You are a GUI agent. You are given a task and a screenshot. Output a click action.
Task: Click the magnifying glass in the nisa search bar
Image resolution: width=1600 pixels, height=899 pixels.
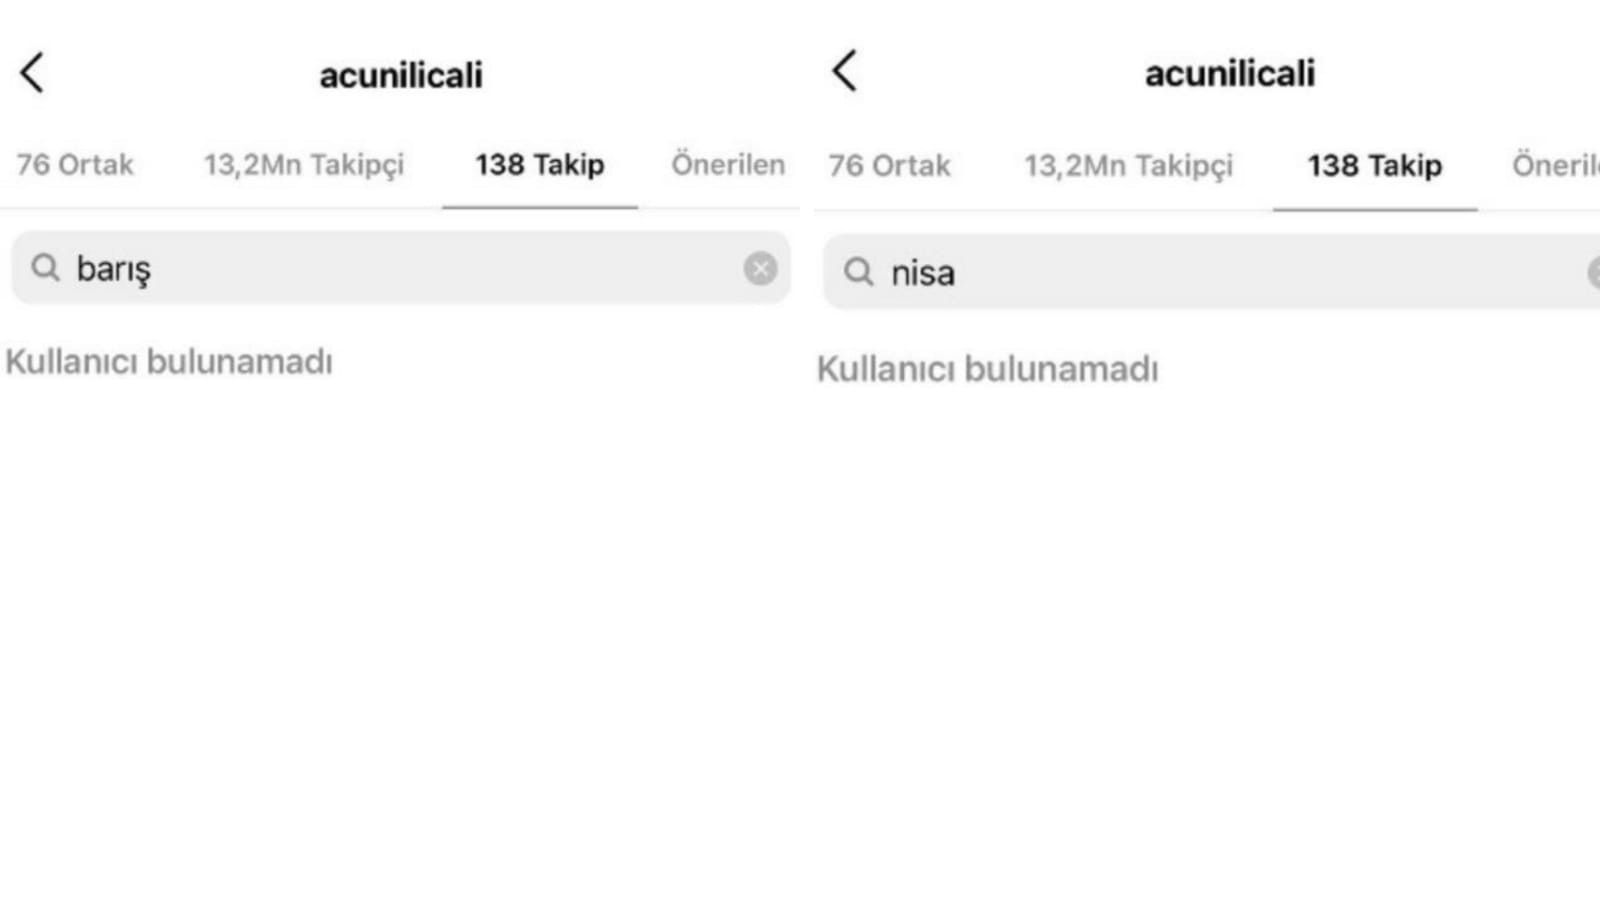point(858,272)
